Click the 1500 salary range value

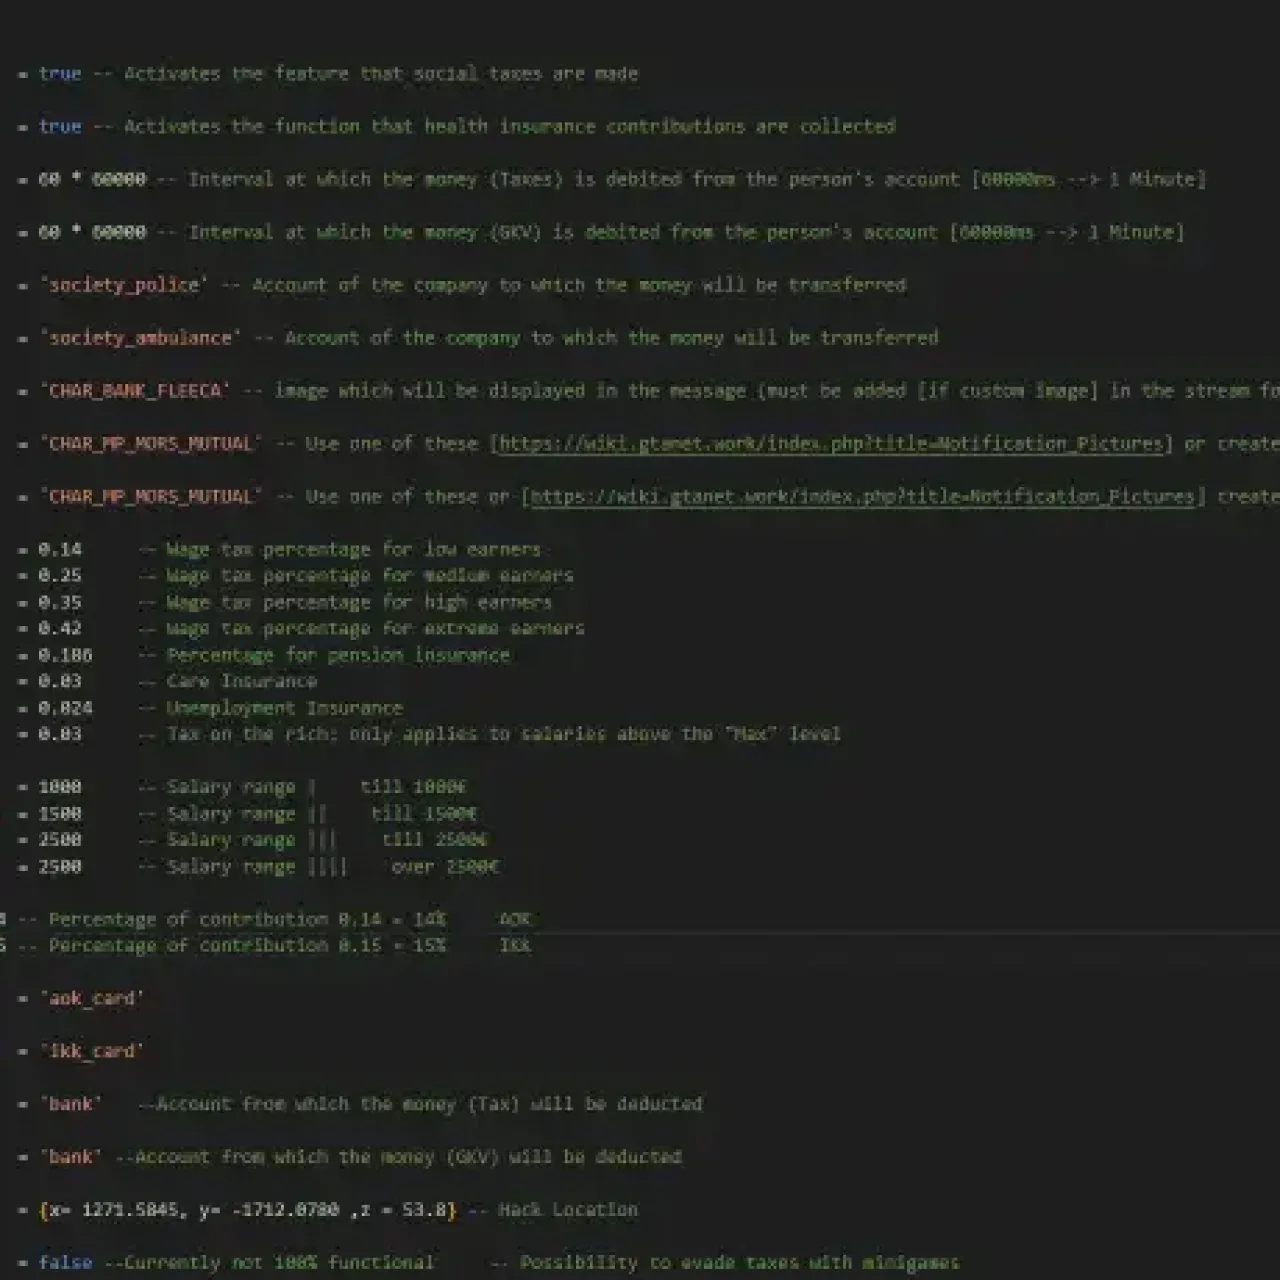click(x=60, y=813)
